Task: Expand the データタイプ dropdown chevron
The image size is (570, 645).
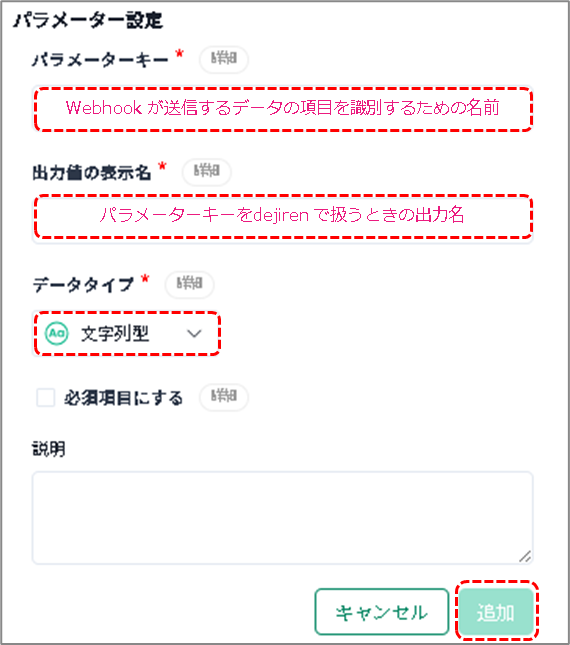Action: (x=194, y=333)
